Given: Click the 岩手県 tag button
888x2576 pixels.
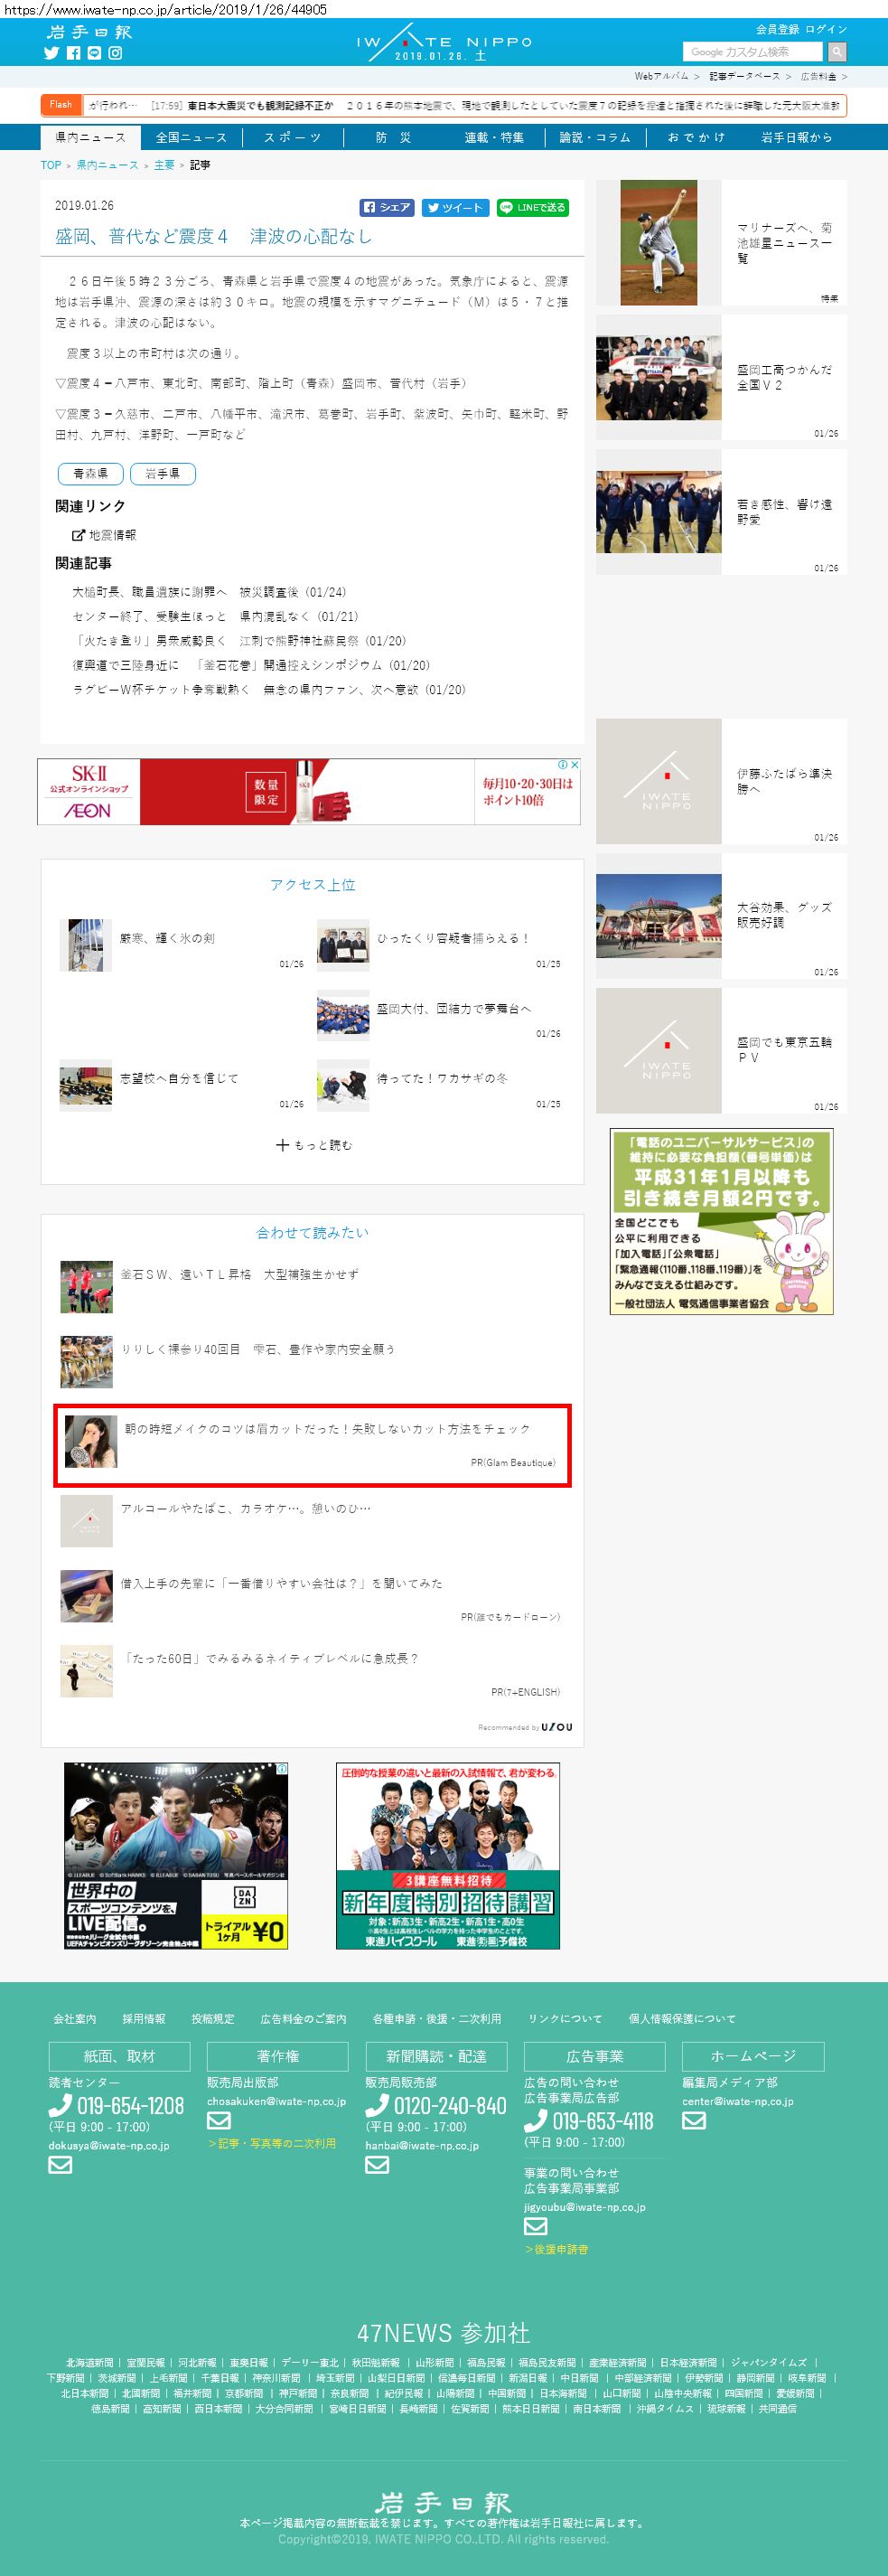Looking at the screenshot, I should [x=162, y=473].
